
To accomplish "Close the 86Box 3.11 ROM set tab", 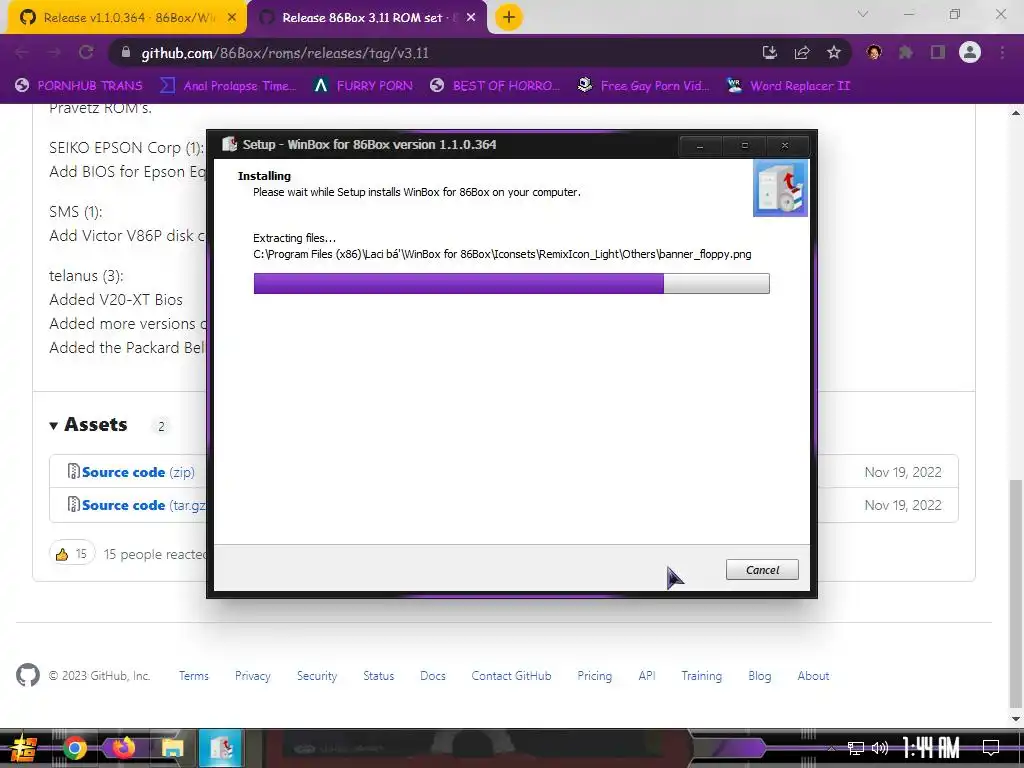I will (471, 18).
